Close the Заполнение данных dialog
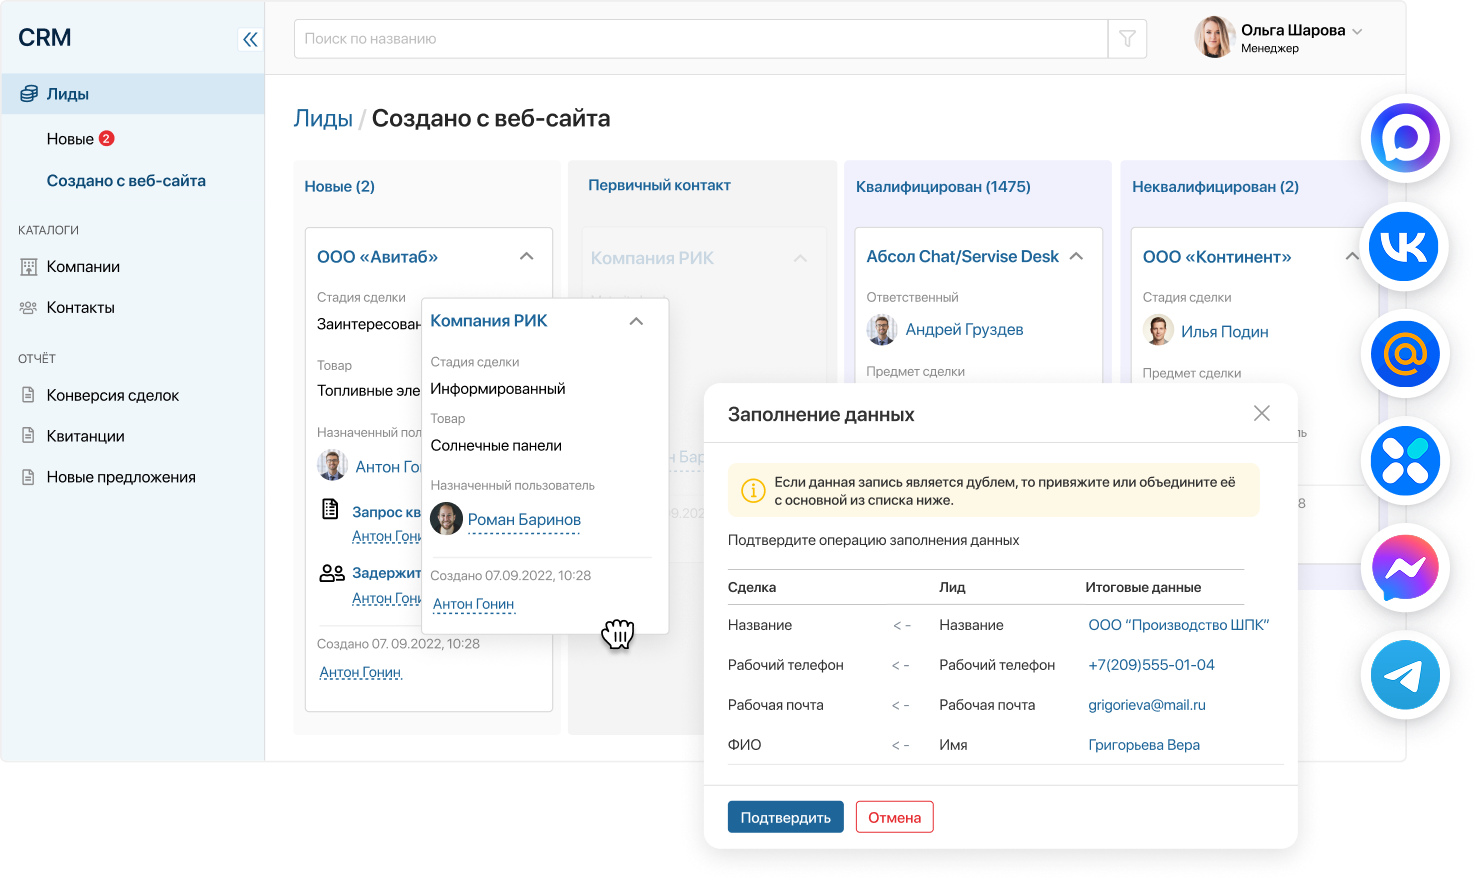The width and height of the screenshot is (1482, 883). pos(1262,413)
